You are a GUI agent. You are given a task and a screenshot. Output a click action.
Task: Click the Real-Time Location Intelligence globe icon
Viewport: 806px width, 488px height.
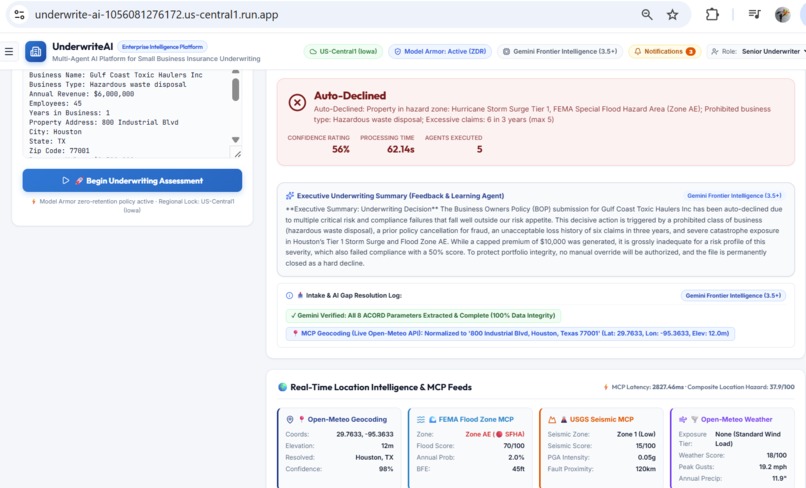tap(282, 387)
